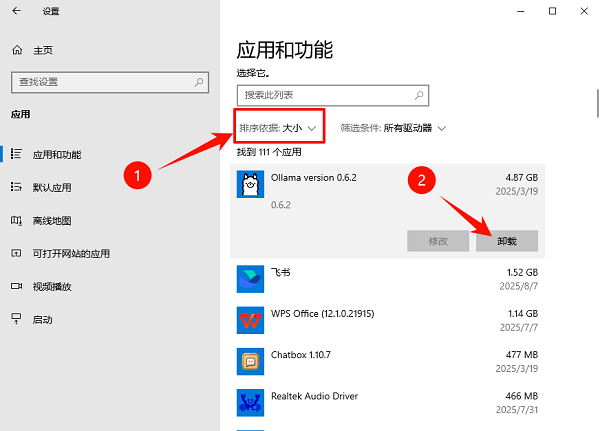Click the search magnifier in 搜索此列表 box
This screenshot has width=600, height=431.
coord(418,95)
